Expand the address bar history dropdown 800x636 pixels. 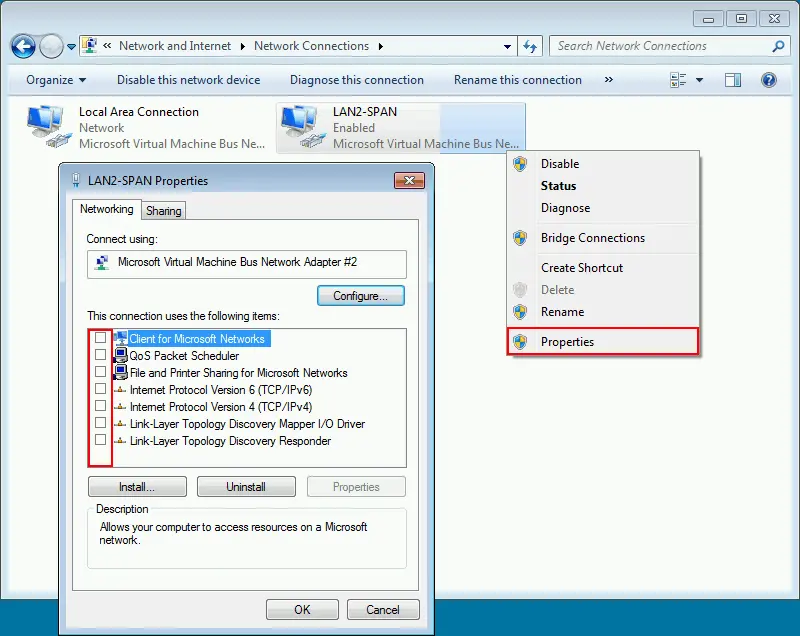pyautogui.click(x=507, y=47)
